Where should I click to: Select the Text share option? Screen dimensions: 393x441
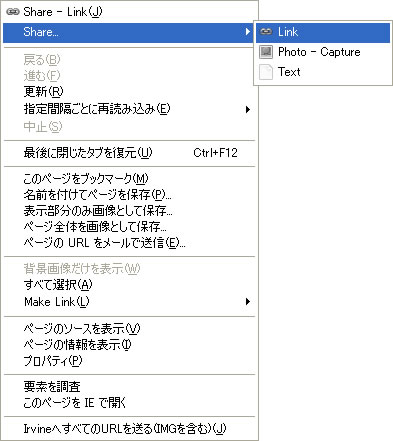pos(323,72)
